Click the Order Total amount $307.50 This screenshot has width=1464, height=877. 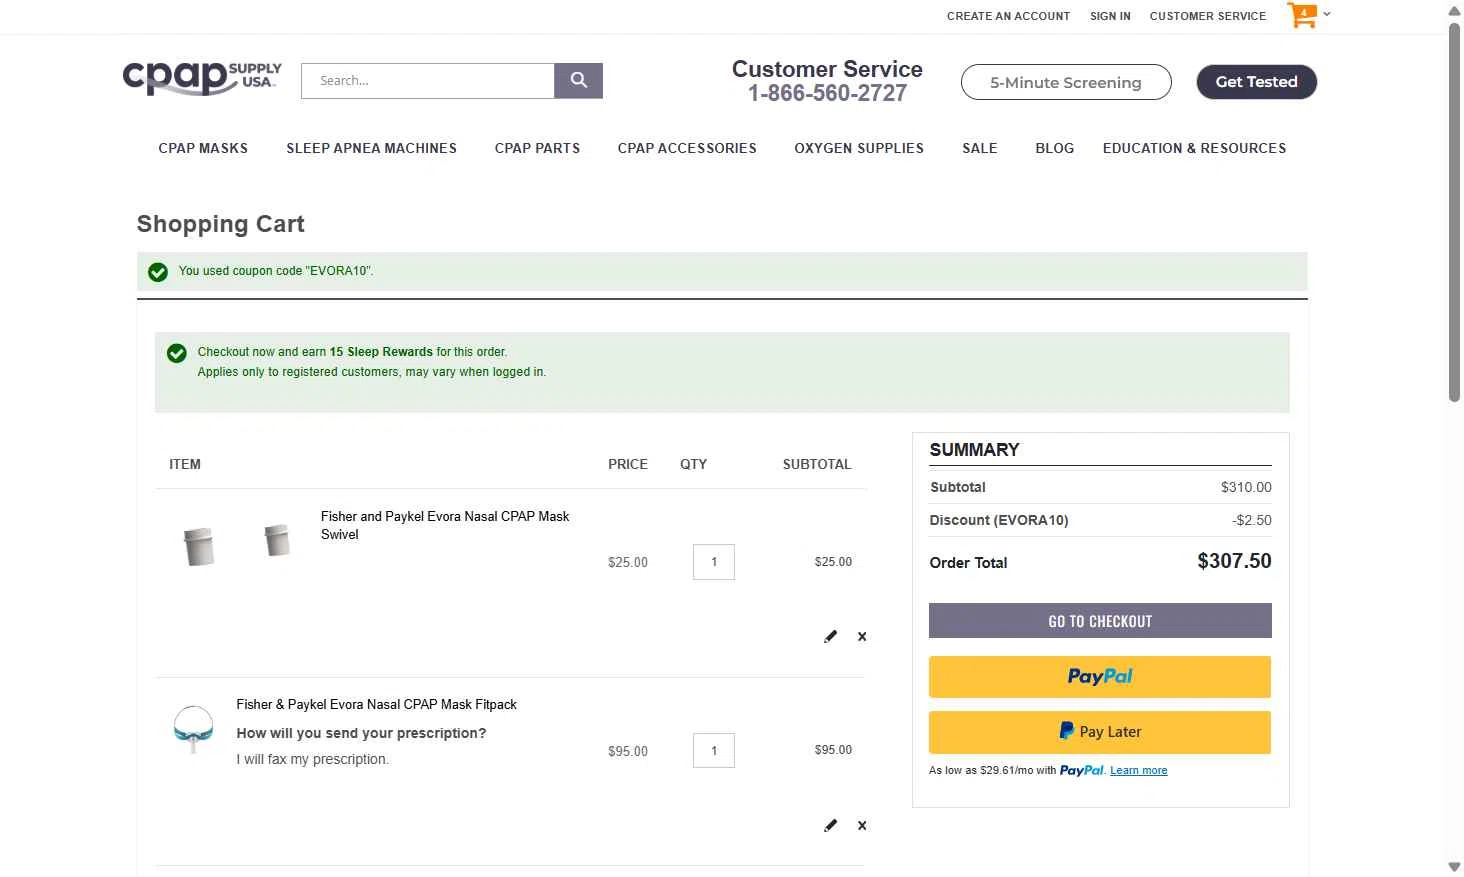tap(1234, 561)
